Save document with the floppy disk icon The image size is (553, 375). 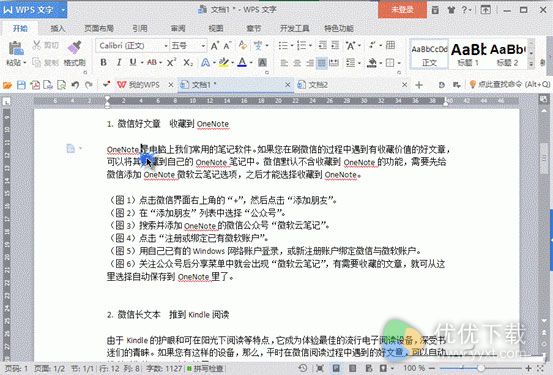click(x=21, y=85)
